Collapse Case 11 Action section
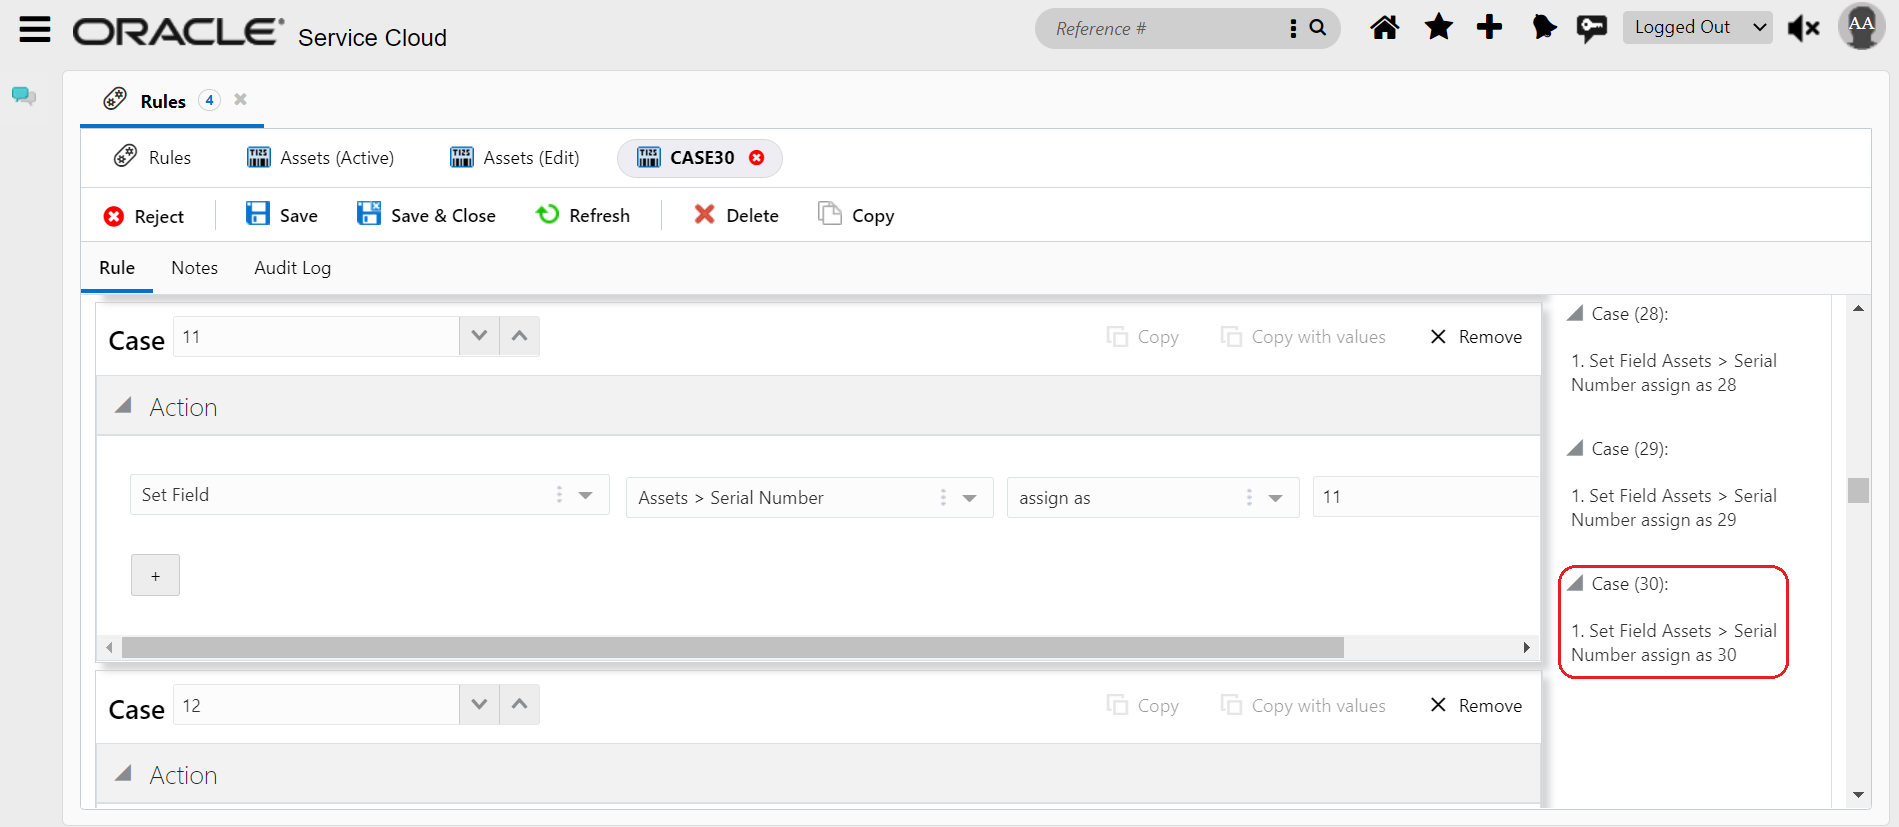1899x827 pixels. 123,406
